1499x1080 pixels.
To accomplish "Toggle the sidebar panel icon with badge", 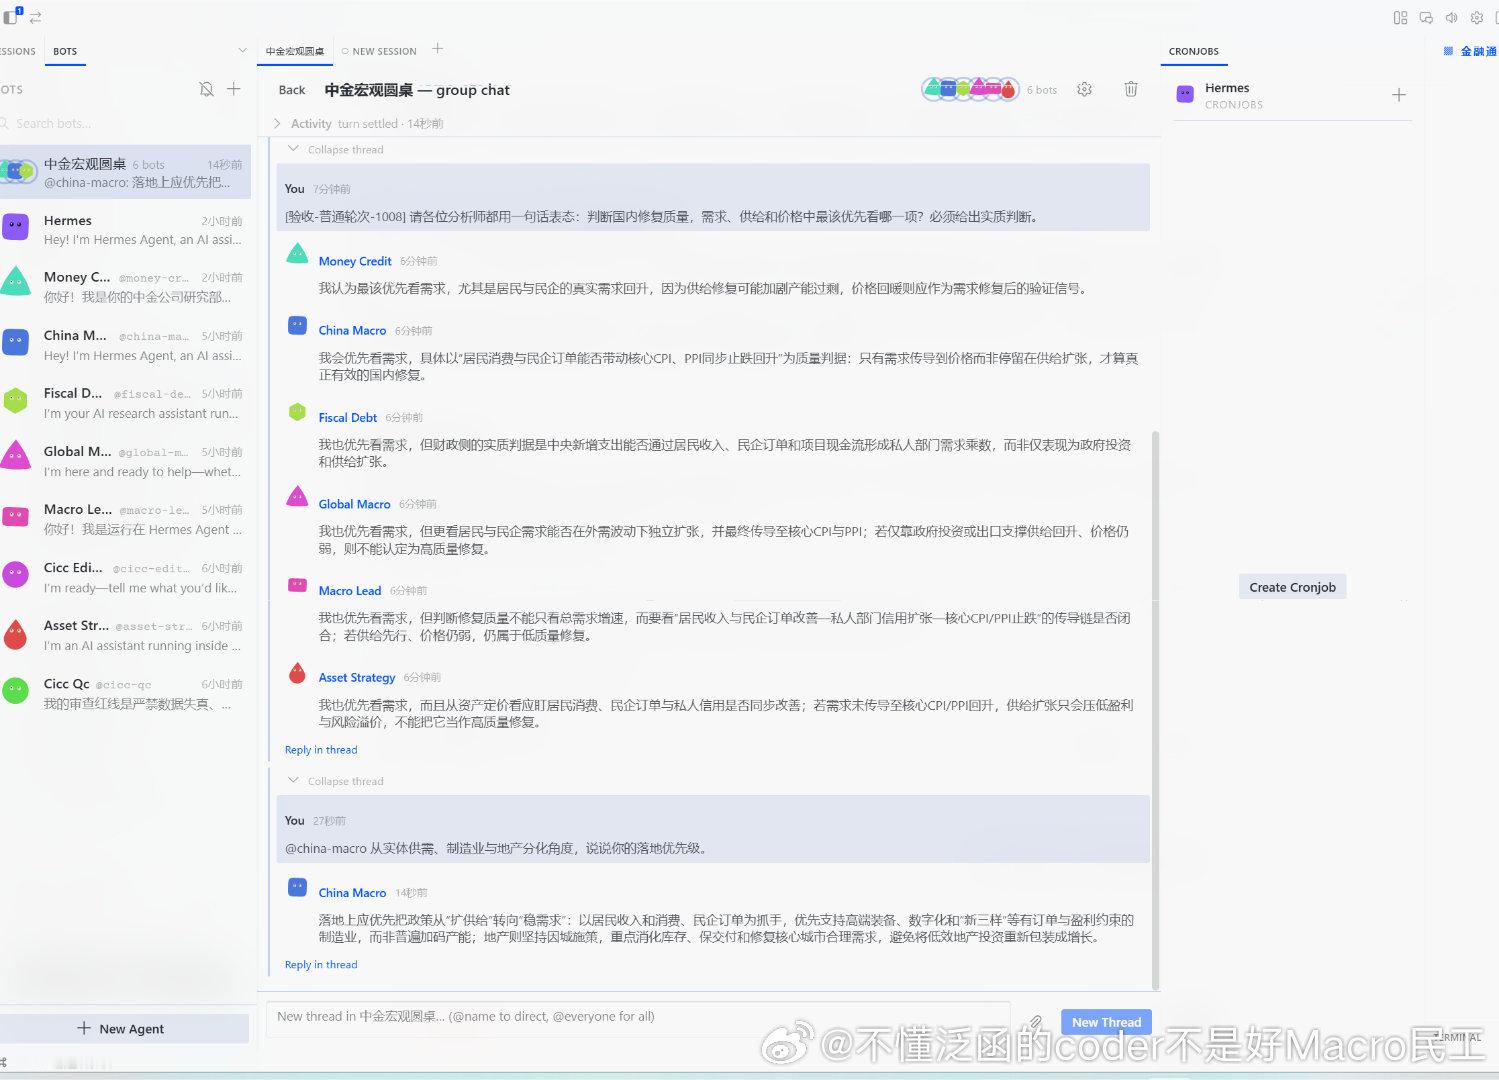I will [x=12, y=17].
